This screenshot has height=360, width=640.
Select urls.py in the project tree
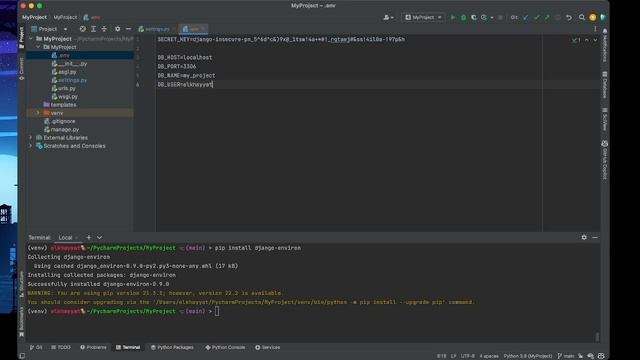pos(67,88)
